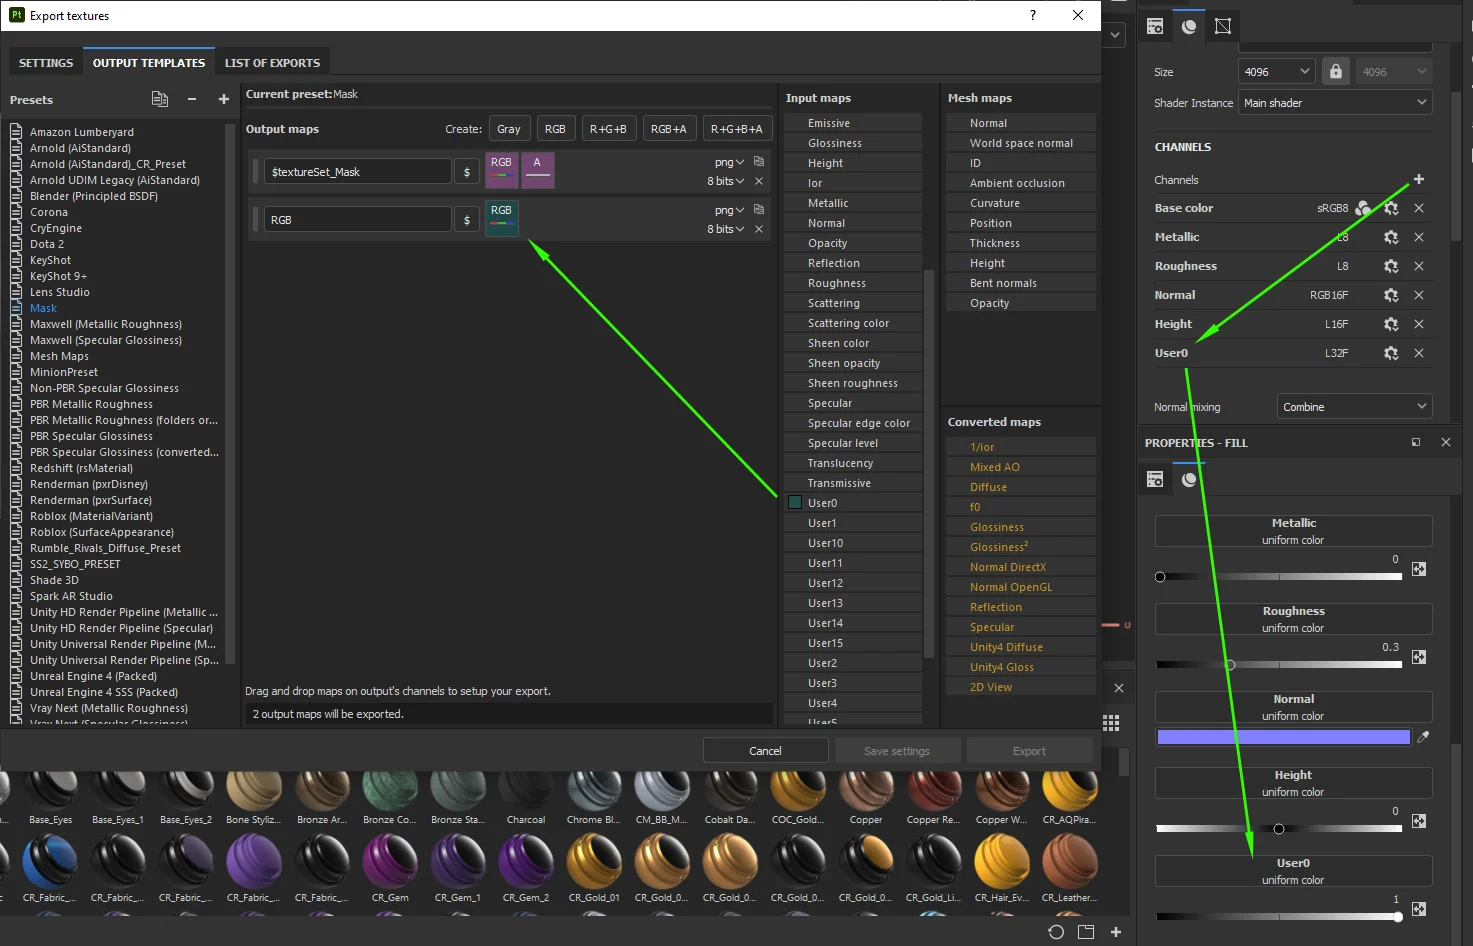Duplicate the RGB output map
Viewport: 1473px width, 946px height.
[x=759, y=209]
